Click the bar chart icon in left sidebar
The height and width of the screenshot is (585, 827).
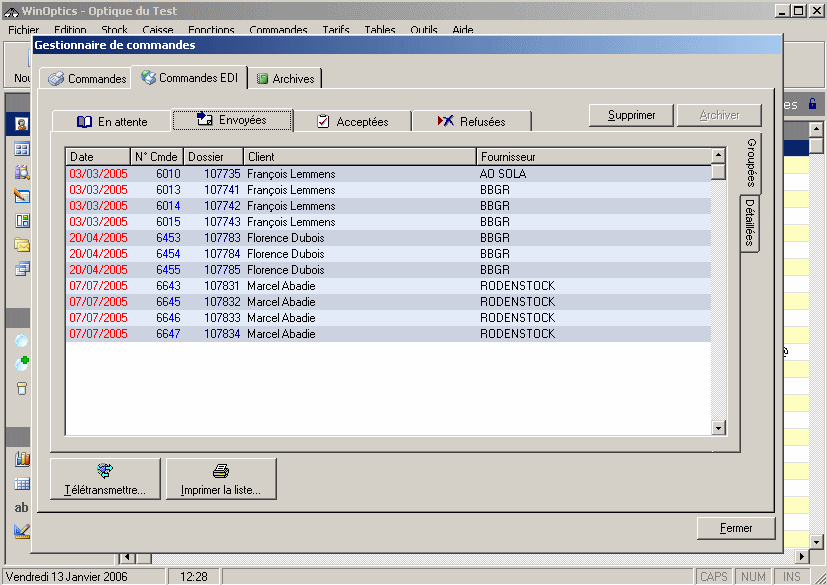pos(21,459)
